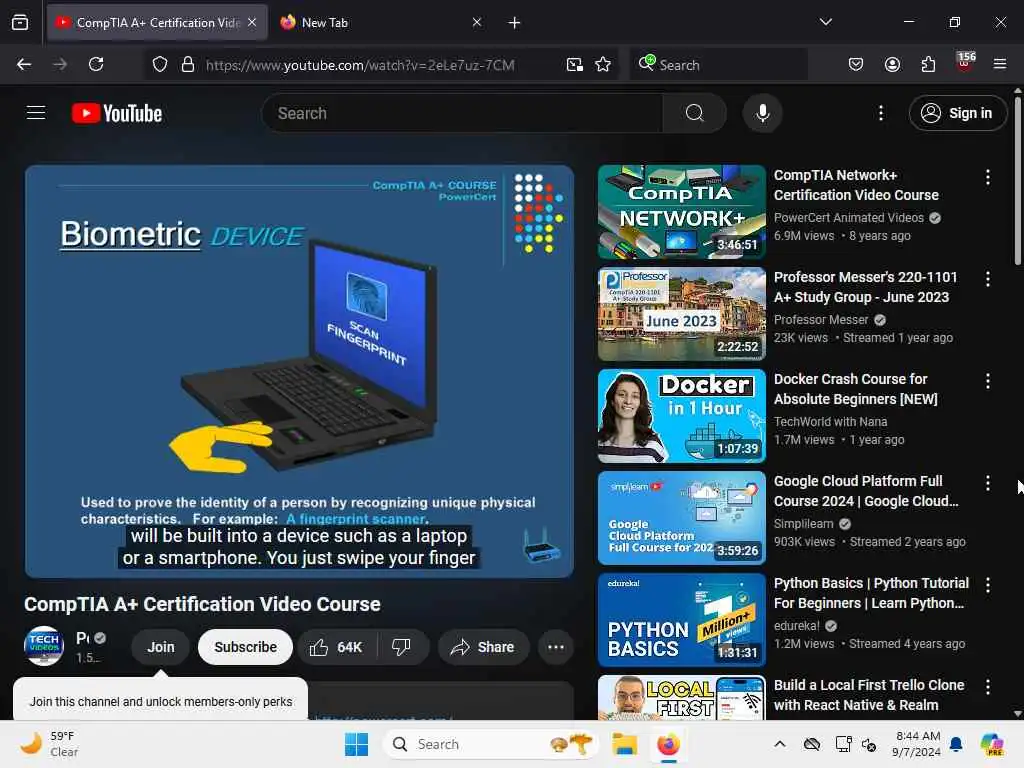Open Professor Messer's 220-1101 A+ Study Group title
This screenshot has height=768, width=1024.
tap(865, 287)
